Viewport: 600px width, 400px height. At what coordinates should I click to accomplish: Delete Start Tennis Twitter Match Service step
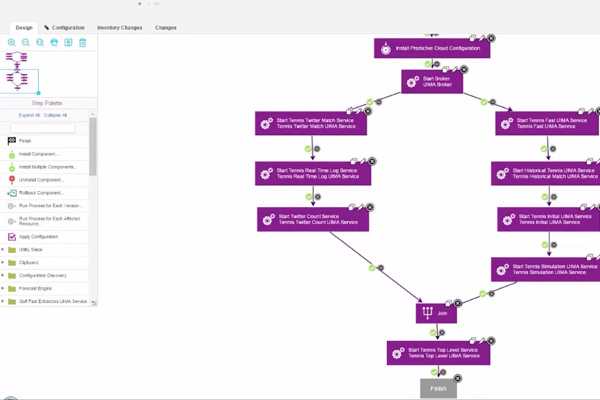[x=368, y=111]
